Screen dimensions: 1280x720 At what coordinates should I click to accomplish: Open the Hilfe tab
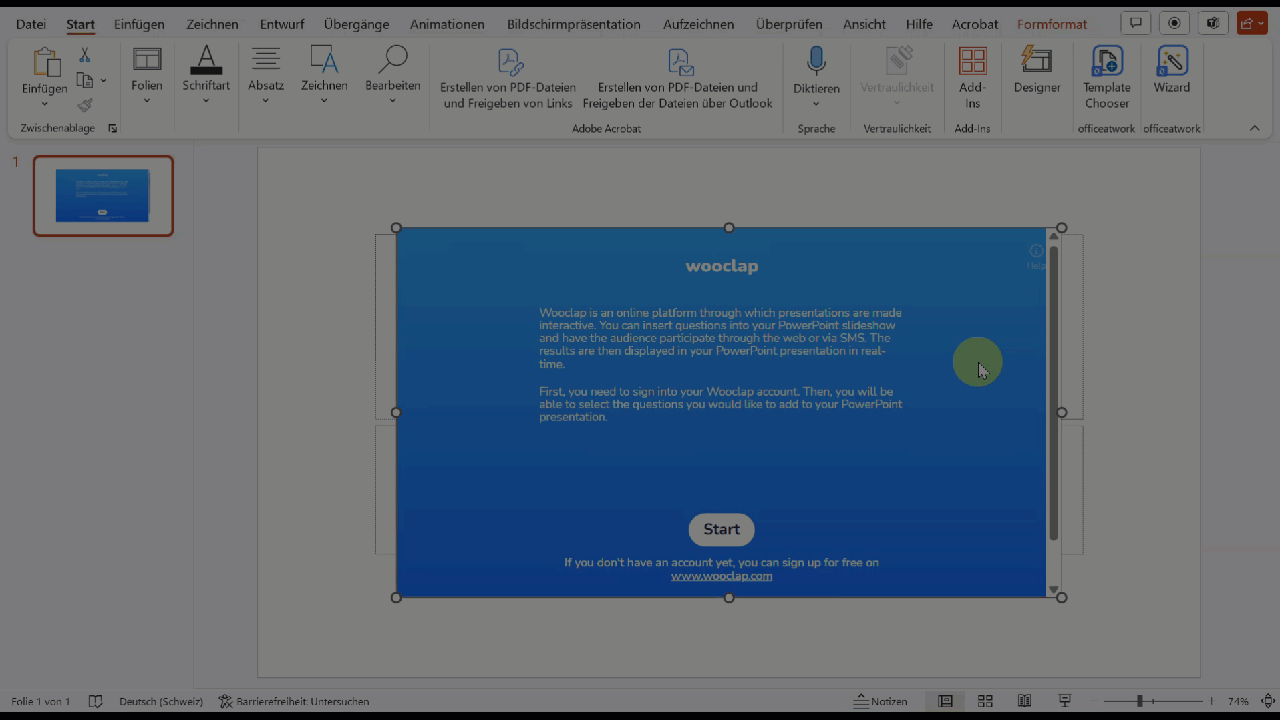pyautogui.click(x=919, y=24)
